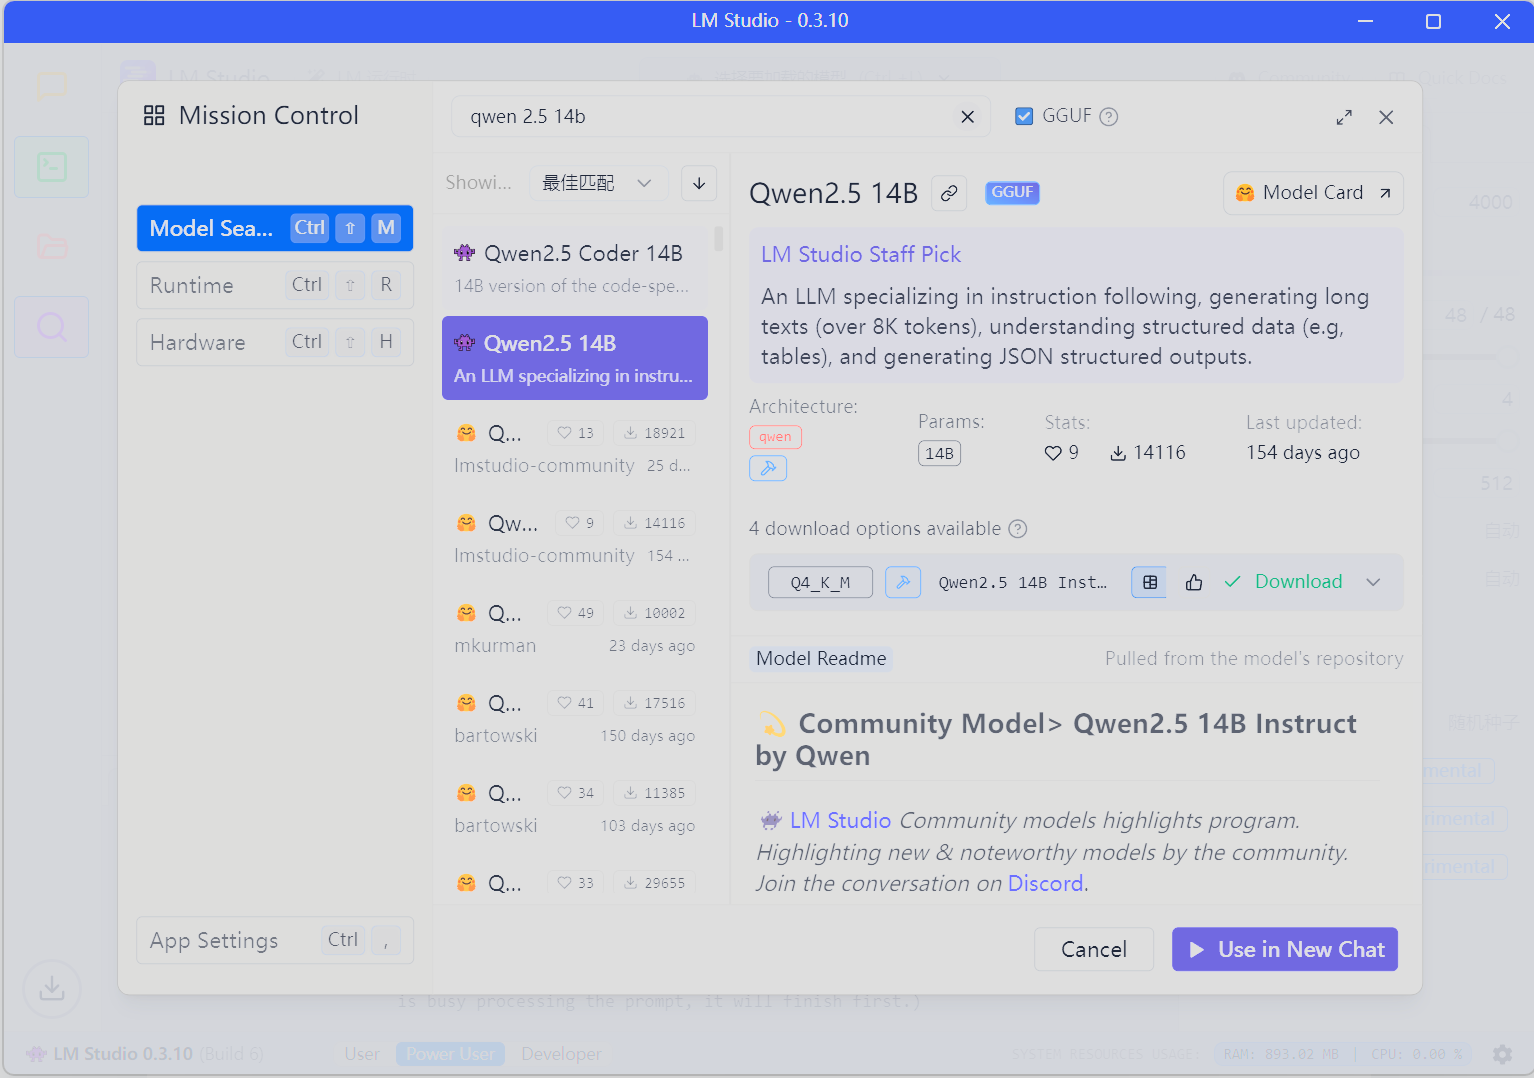Select bartowski result from 103 days ago
This screenshot has width=1534, height=1078.
575,808
